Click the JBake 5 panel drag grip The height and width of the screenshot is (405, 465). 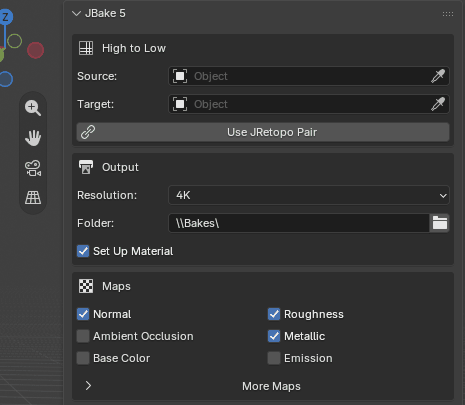pos(448,14)
